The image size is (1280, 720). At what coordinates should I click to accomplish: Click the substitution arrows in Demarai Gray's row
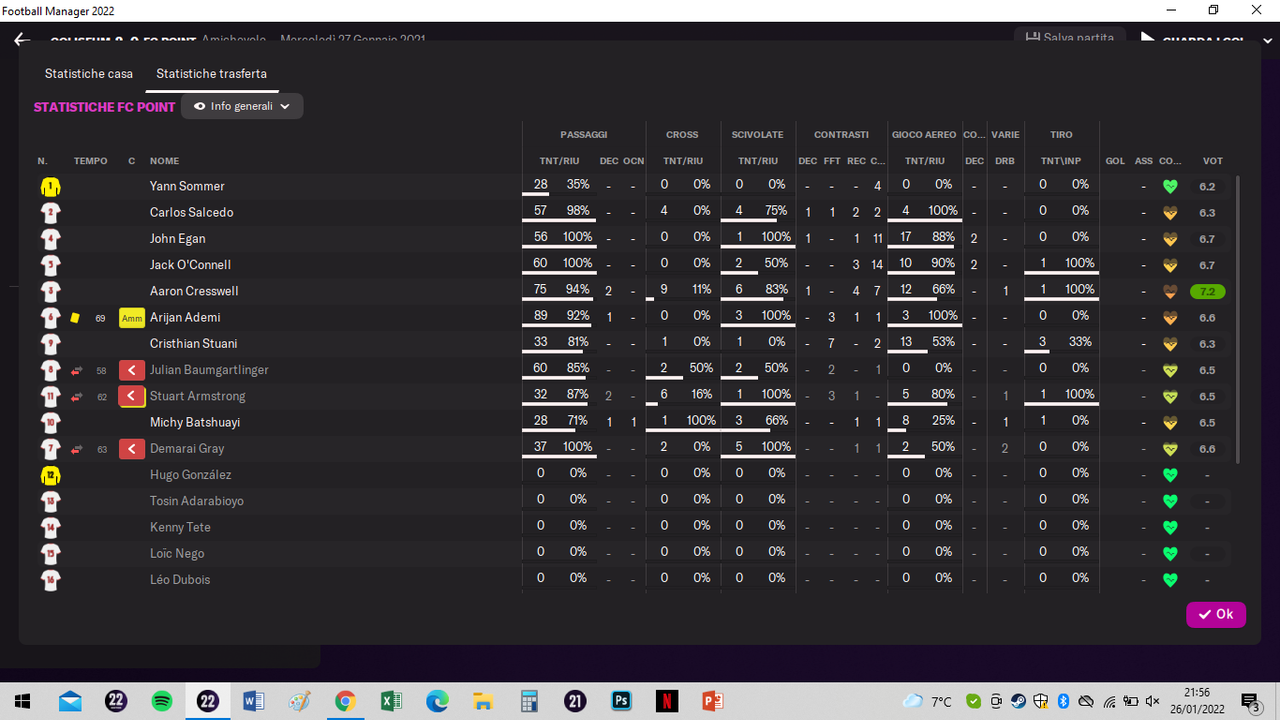point(76,449)
